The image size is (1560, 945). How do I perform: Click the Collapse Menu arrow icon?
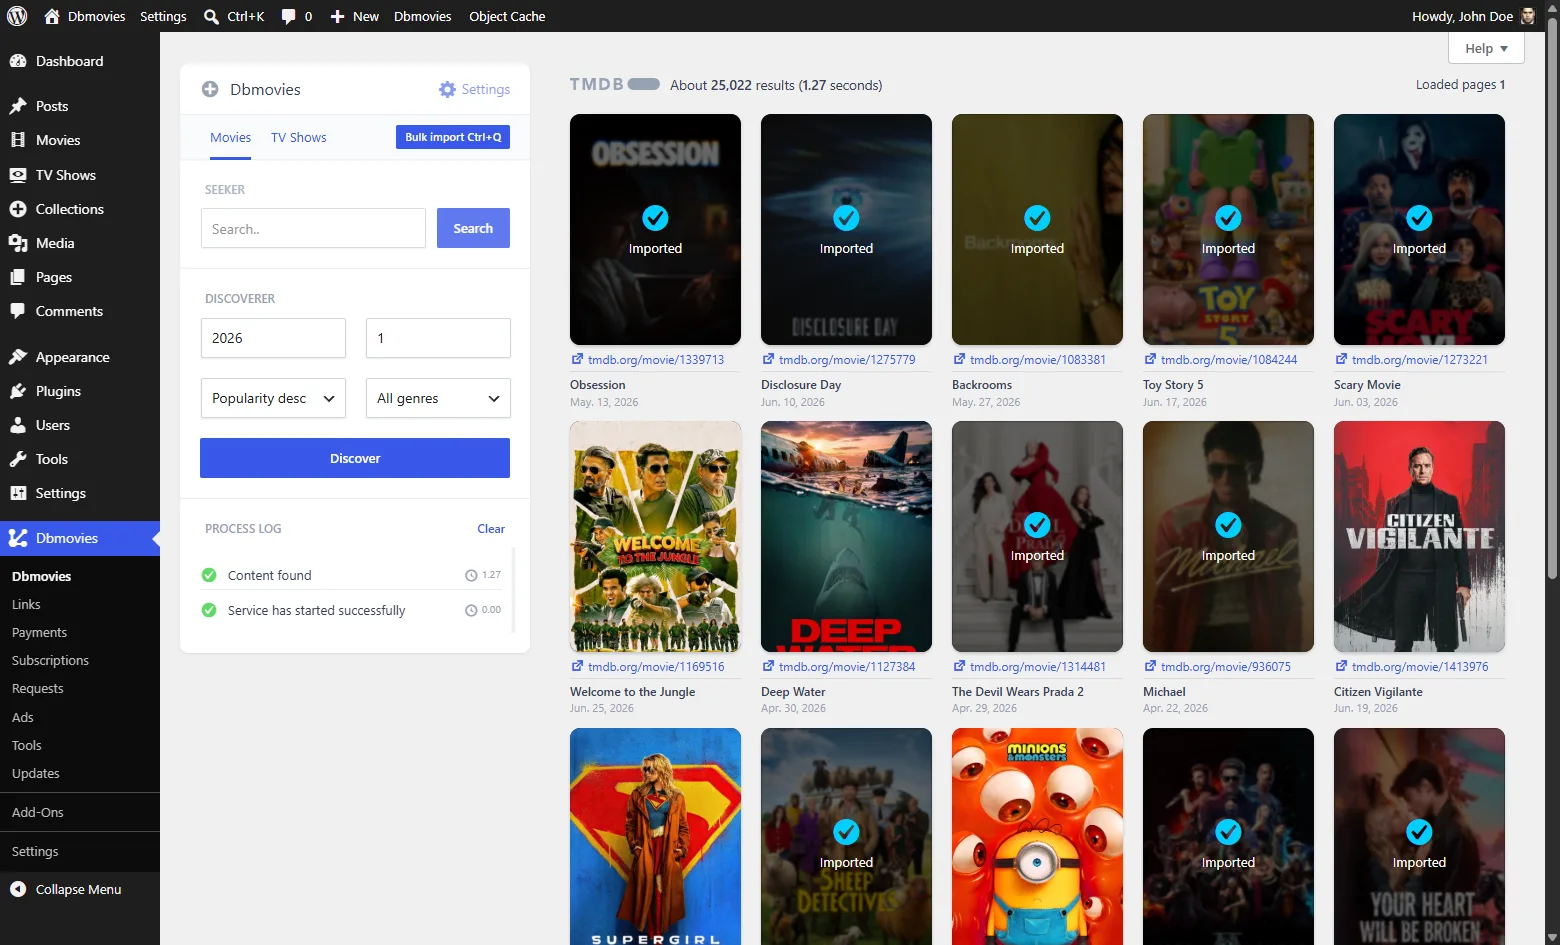click(18, 889)
